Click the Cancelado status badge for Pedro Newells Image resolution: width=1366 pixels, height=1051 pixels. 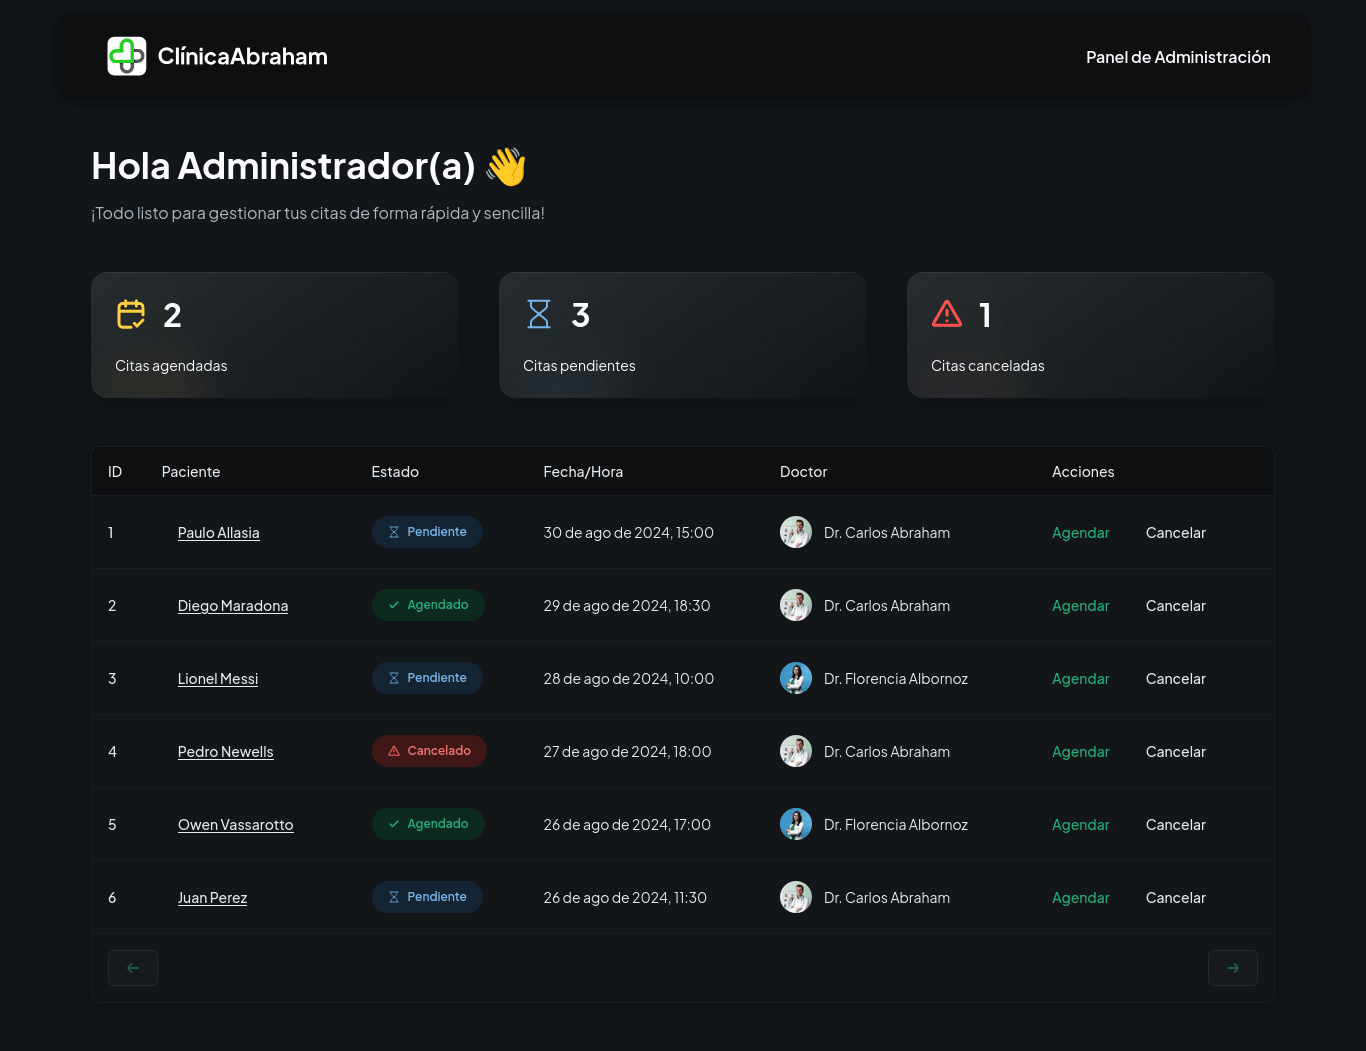click(429, 751)
